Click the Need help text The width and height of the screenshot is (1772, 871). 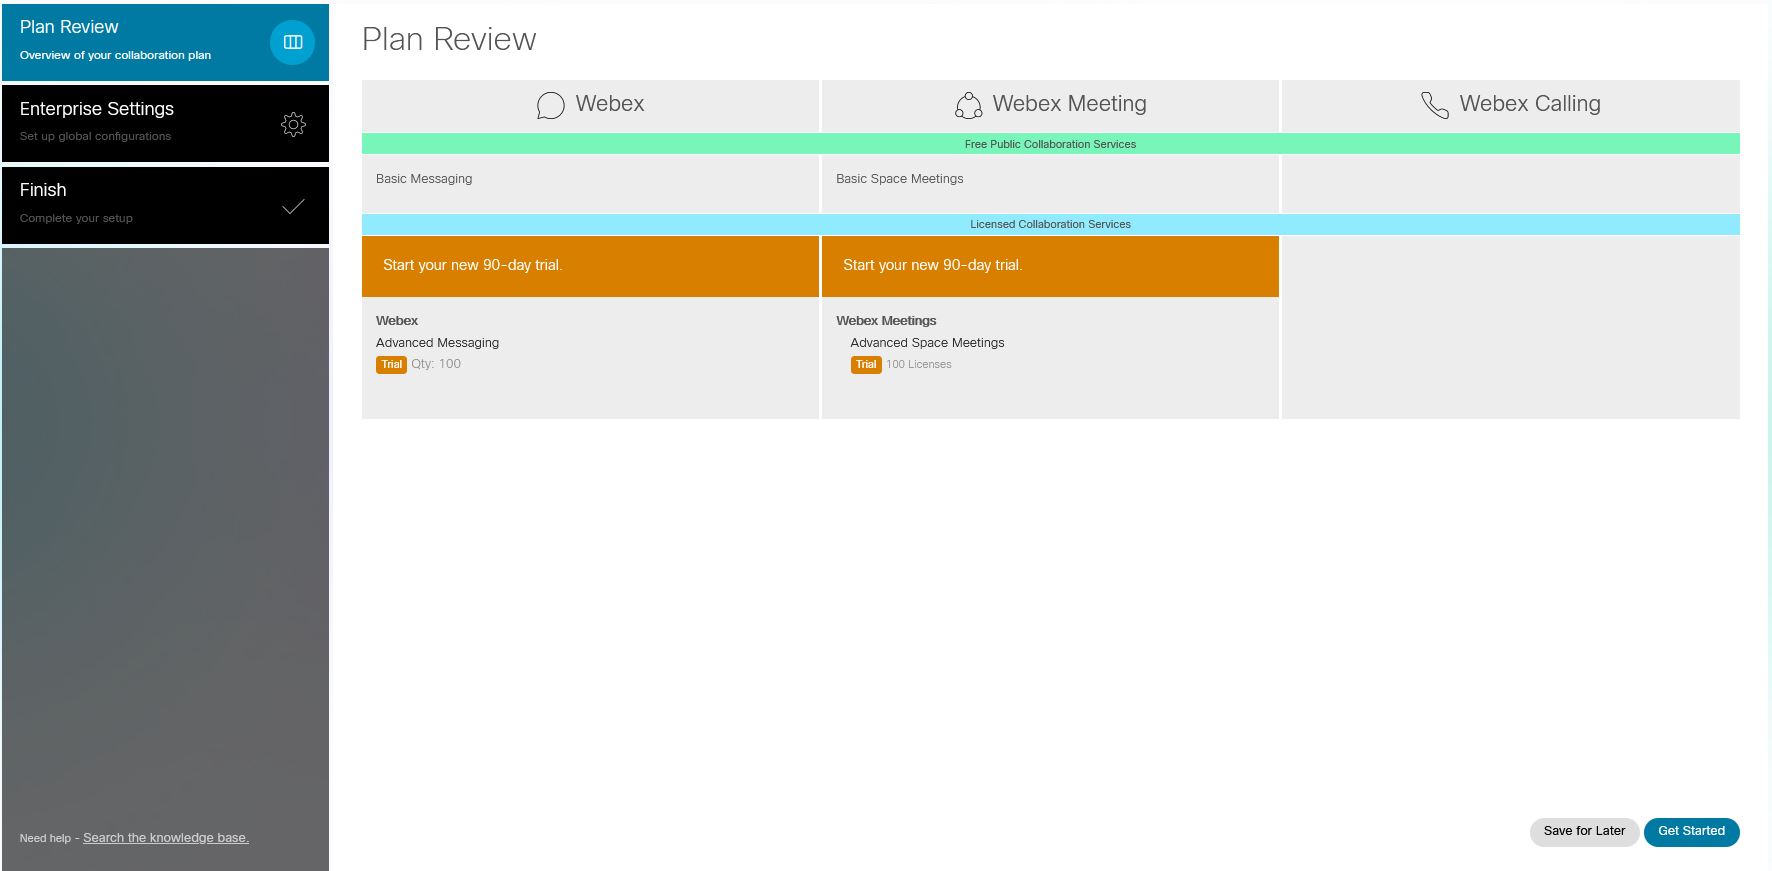[x=45, y=838]
